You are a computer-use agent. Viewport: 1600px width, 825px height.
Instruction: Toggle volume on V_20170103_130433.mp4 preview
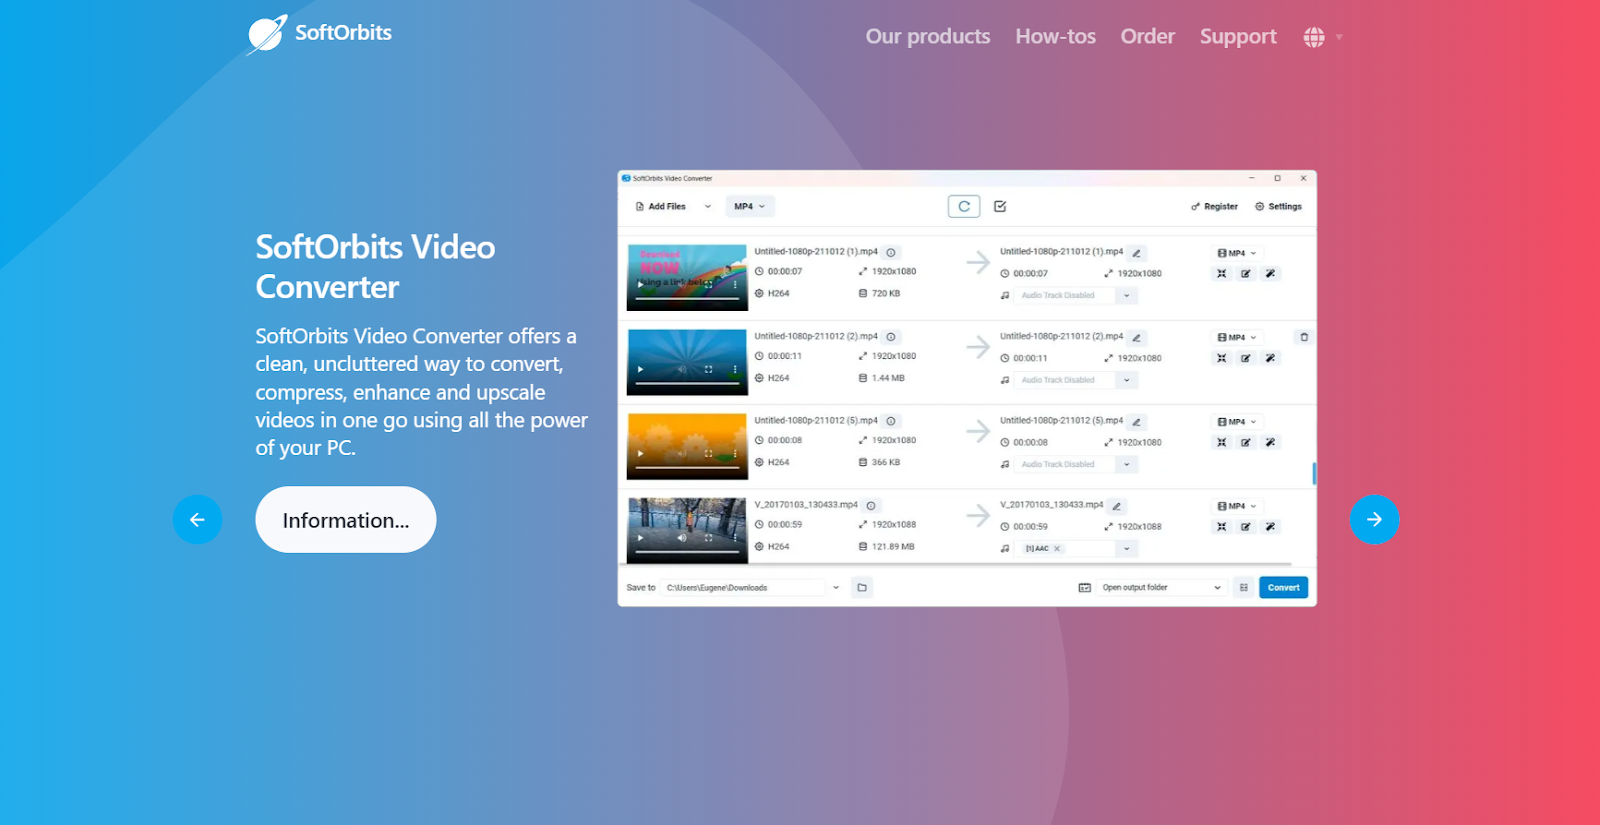click(682, 538)
